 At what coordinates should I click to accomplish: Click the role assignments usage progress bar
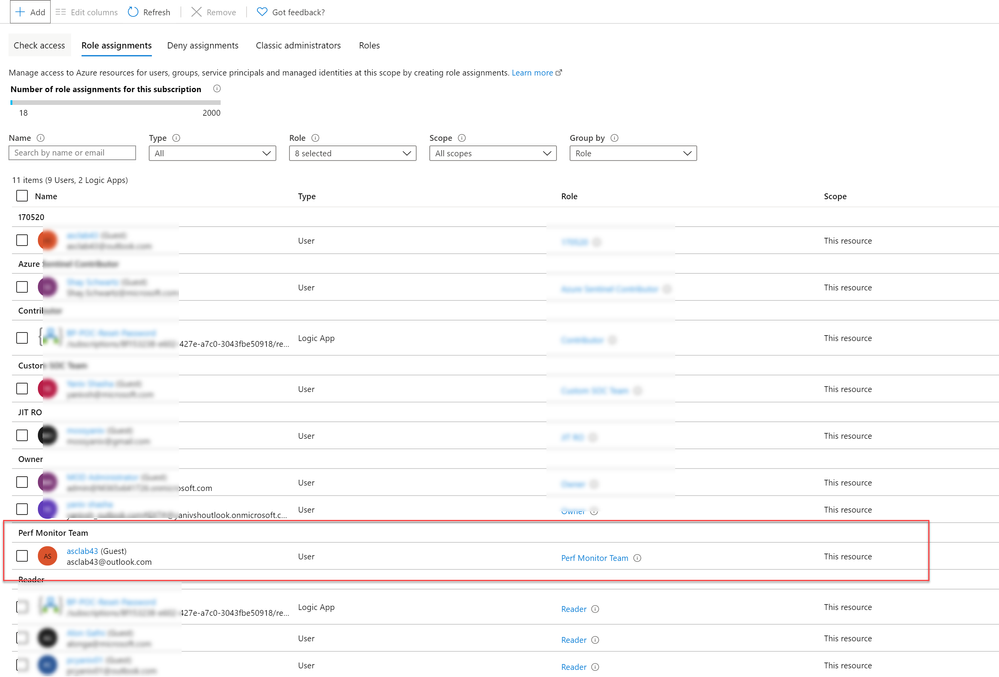(x=115, y=102)
